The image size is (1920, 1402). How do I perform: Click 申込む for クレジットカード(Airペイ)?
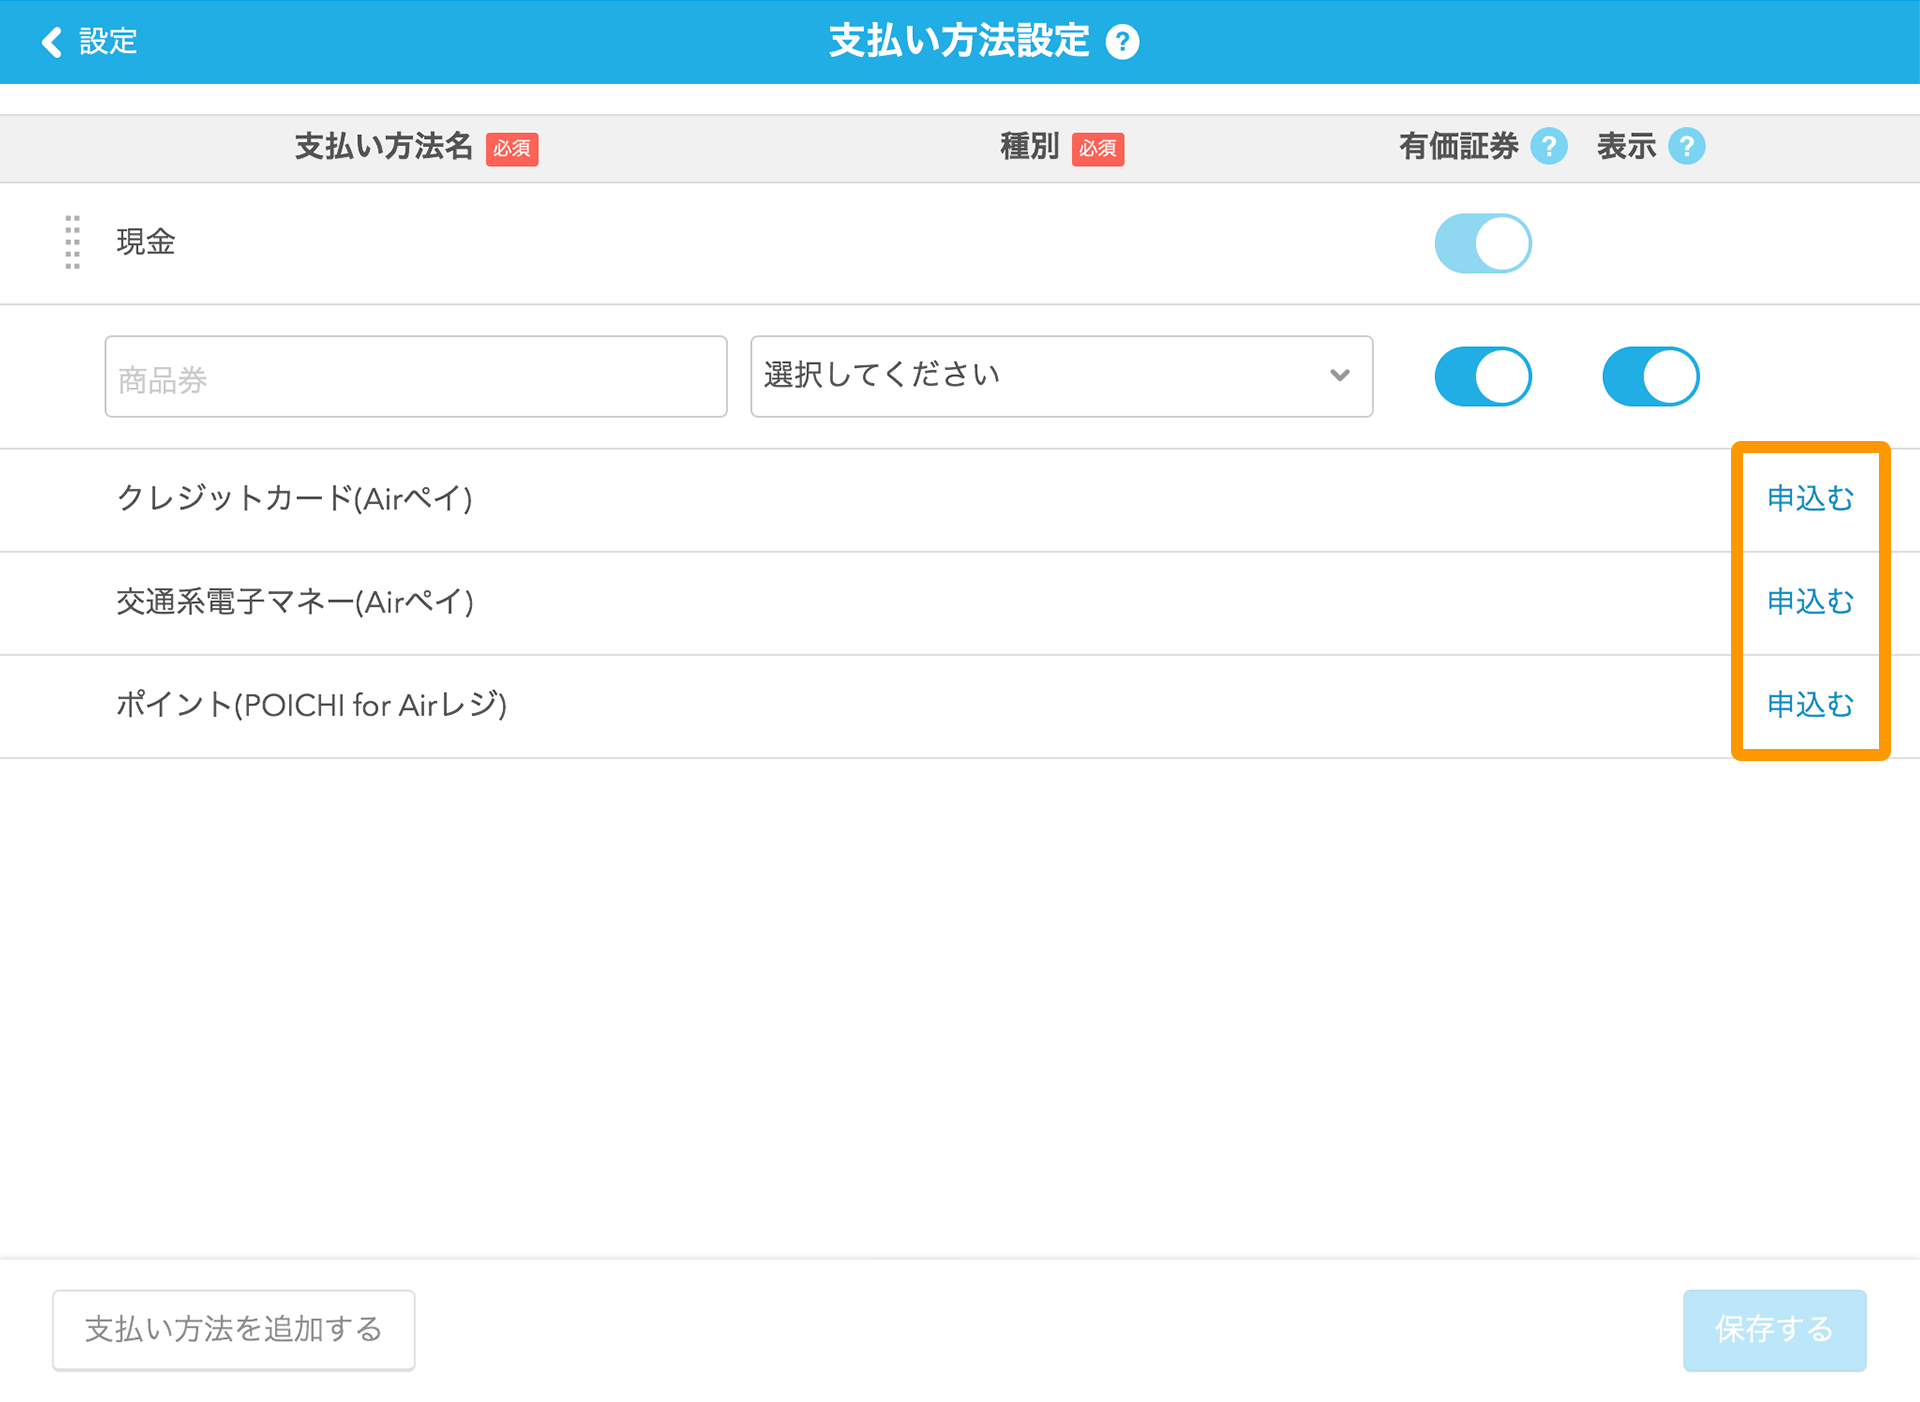(x=1810, y=498)
